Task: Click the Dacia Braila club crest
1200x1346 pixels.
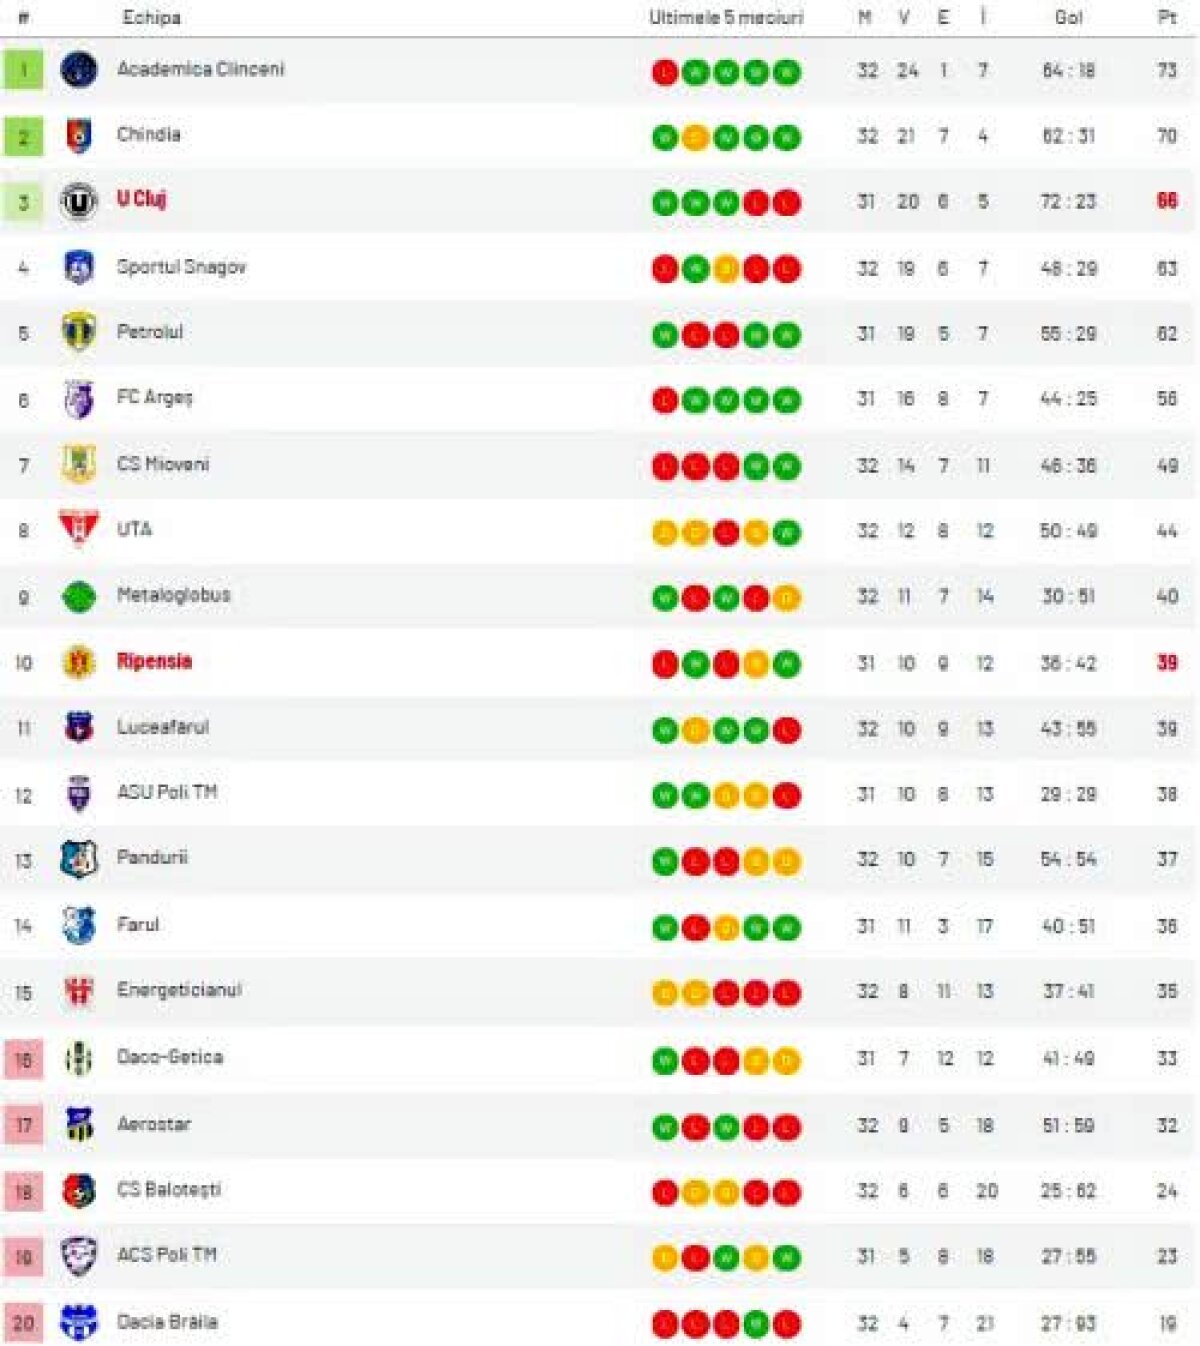Action: click(79, 1322)
